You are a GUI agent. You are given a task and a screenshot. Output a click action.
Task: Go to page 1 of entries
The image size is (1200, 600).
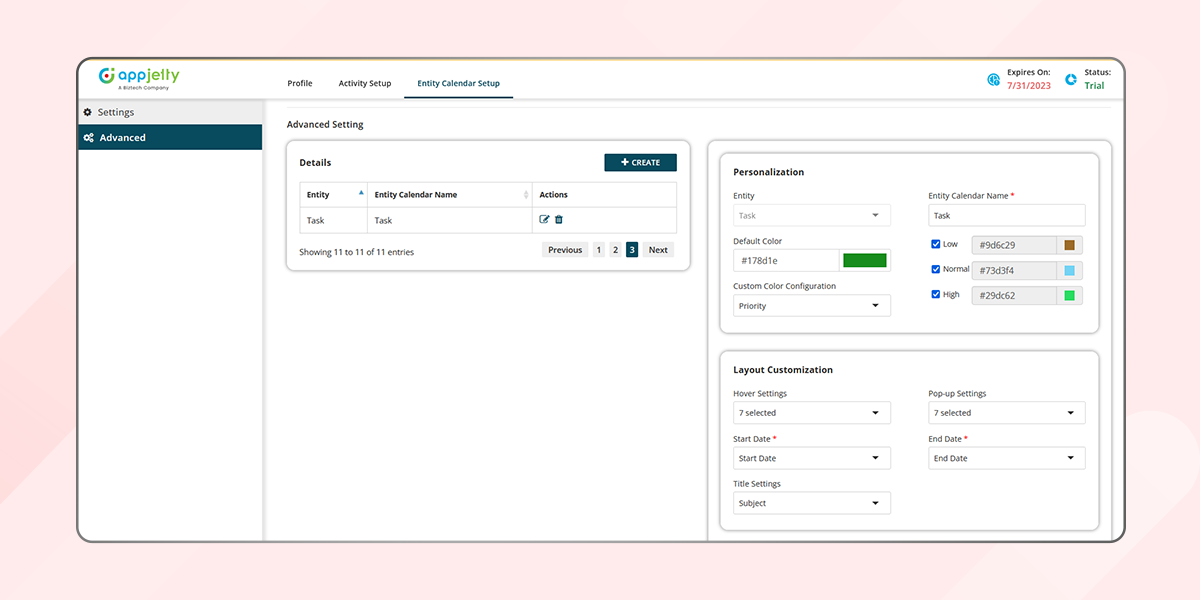point(599,250)
